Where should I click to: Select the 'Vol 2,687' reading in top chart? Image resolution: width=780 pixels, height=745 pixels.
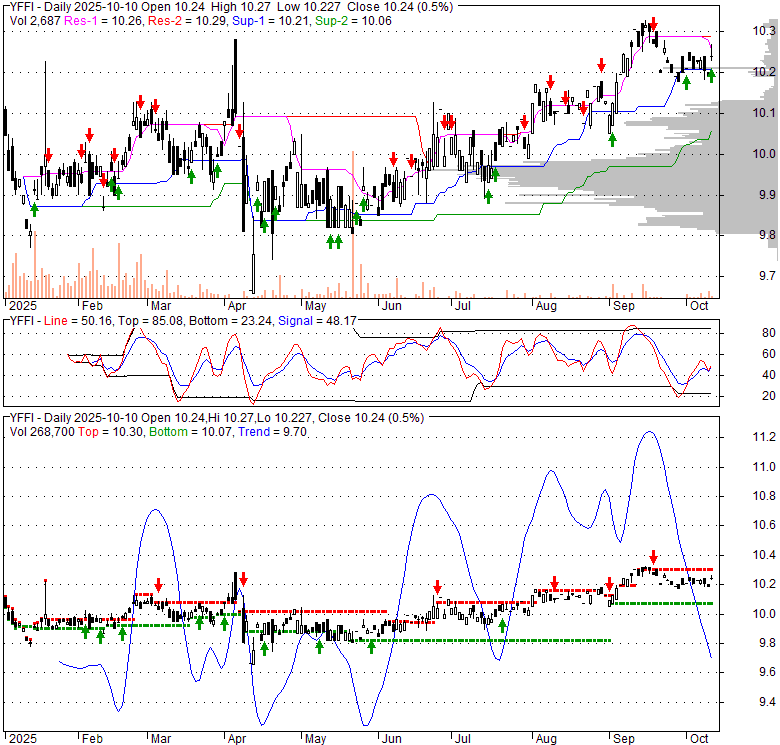tap(35, 21)
